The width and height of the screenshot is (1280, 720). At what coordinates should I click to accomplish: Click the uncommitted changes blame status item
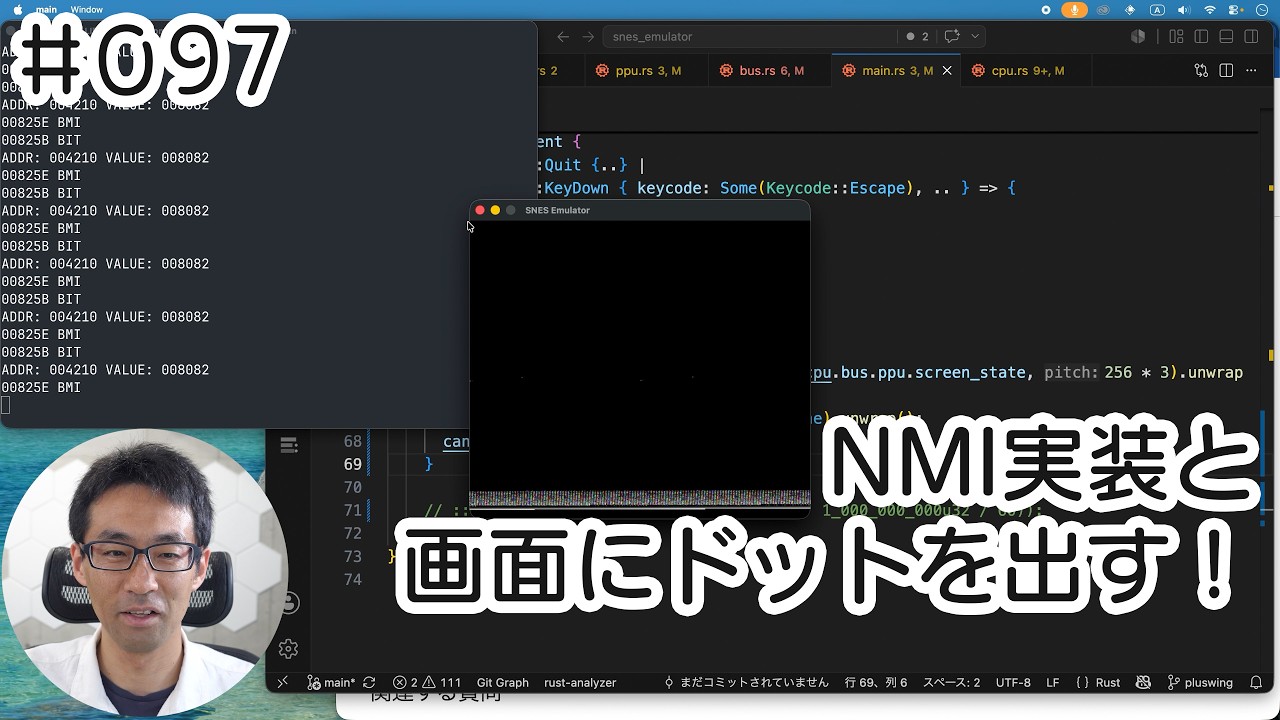tap(746, 682)
